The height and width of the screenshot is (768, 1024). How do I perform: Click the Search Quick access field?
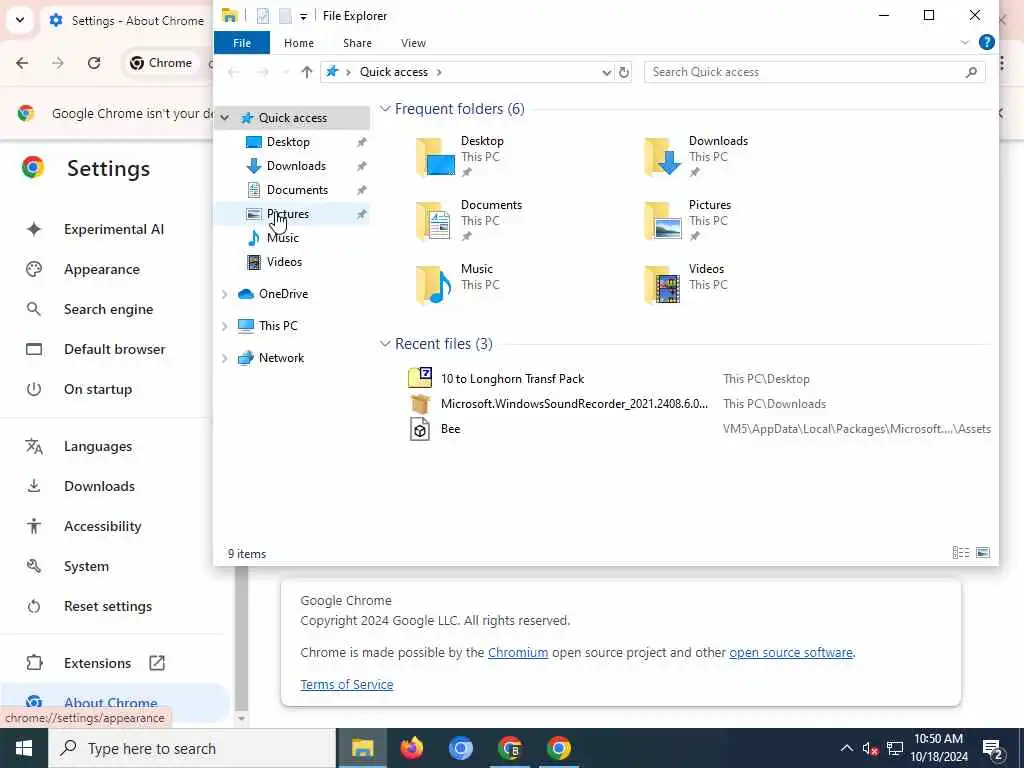804,72
